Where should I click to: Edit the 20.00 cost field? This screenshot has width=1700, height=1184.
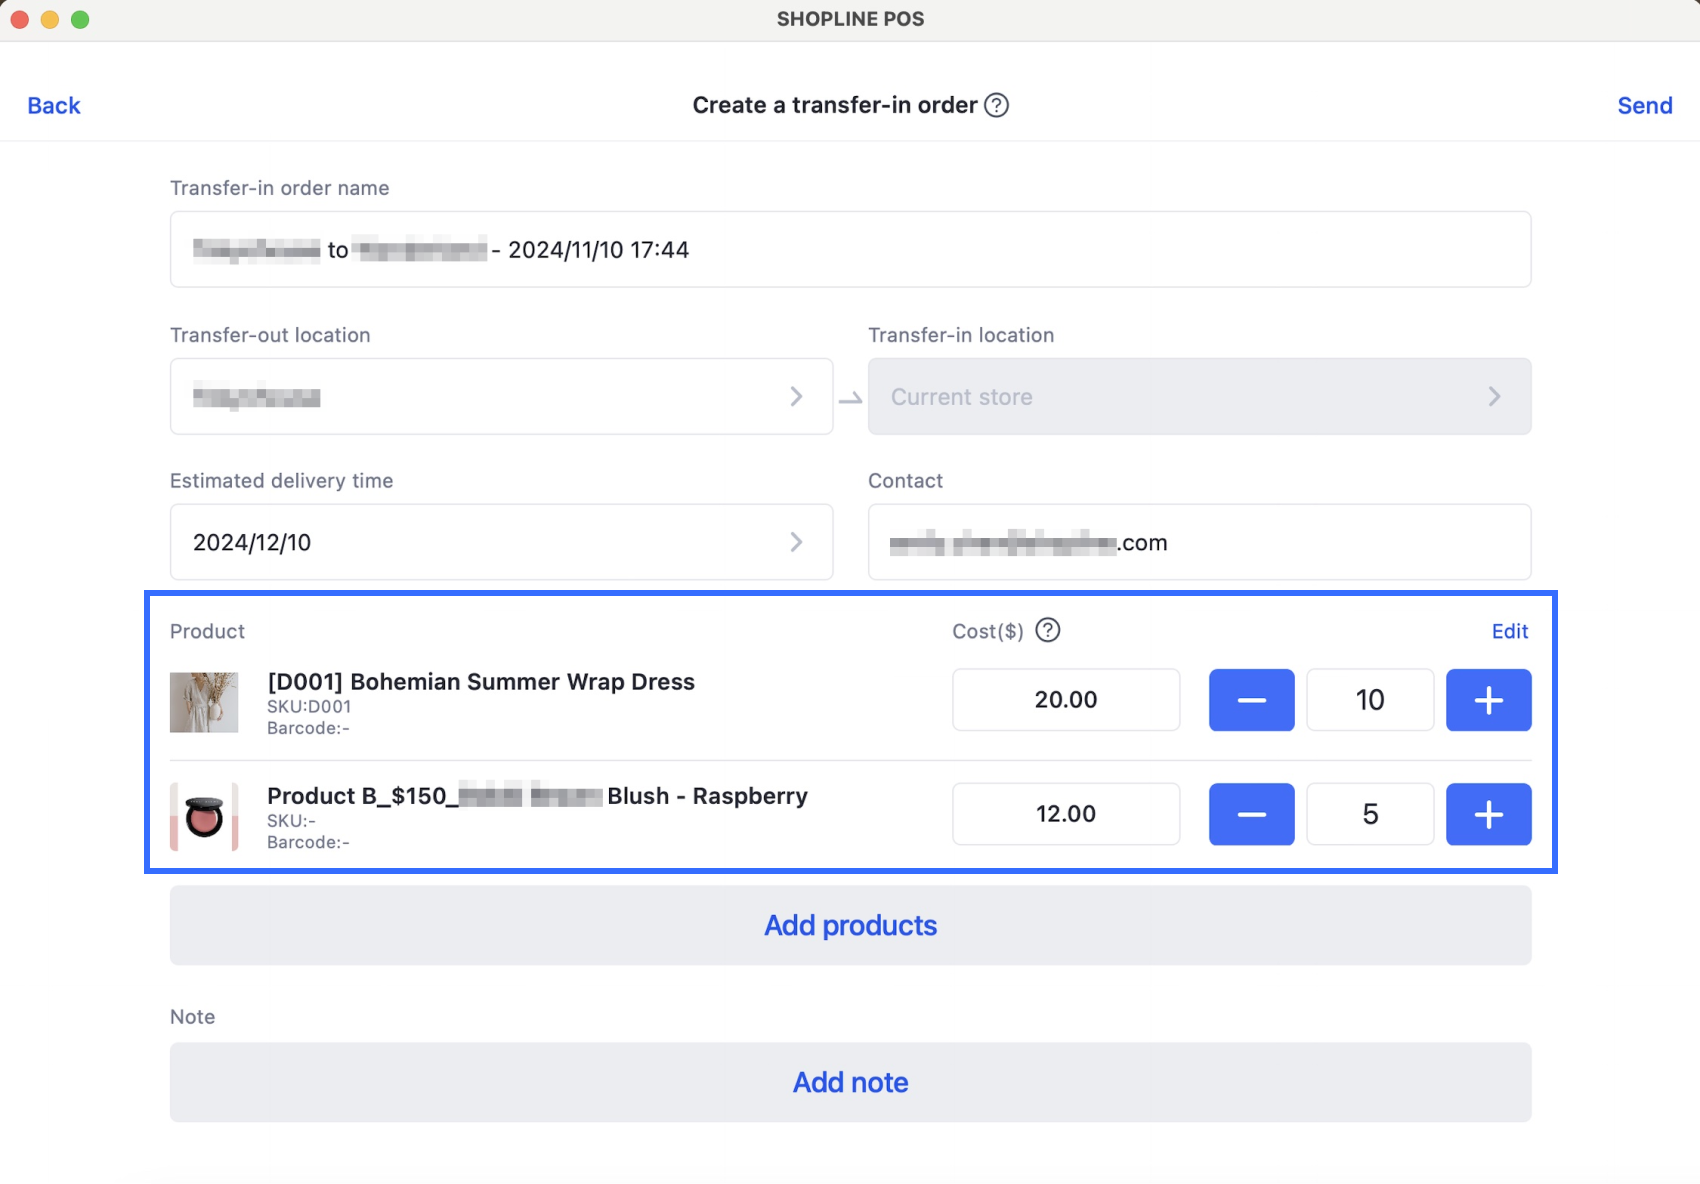1066,700
